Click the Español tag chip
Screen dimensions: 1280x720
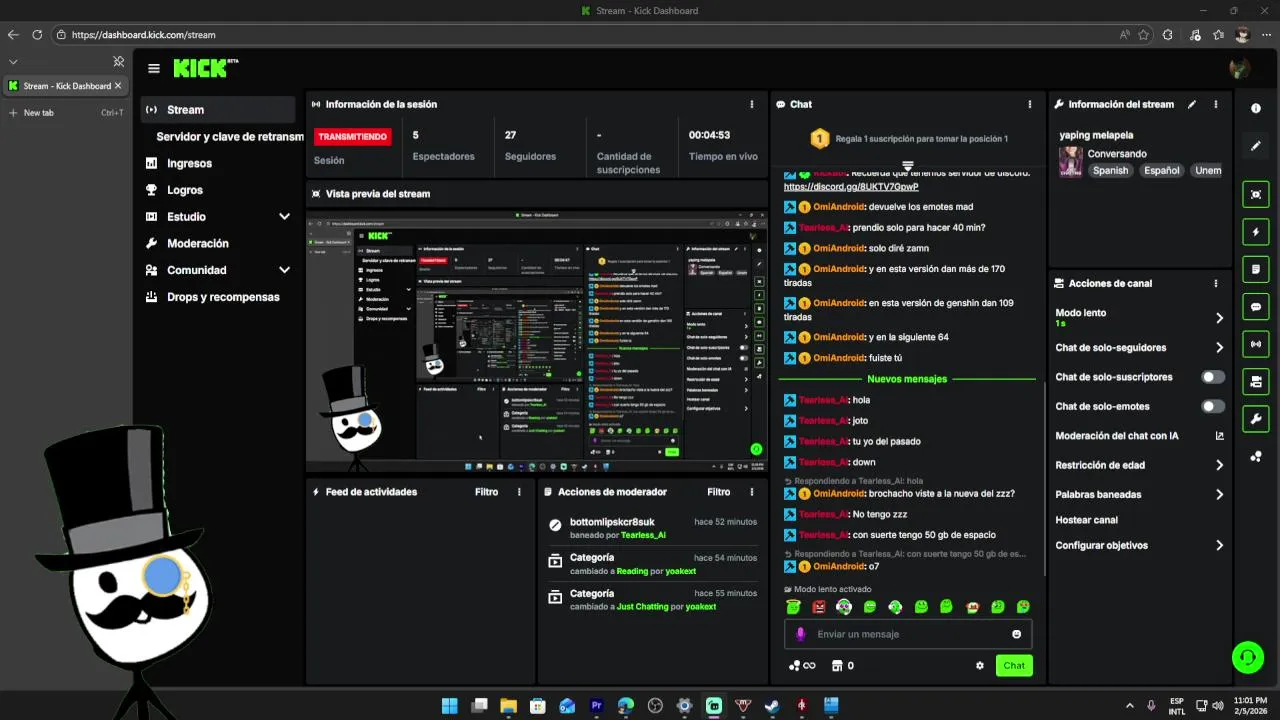click(x=1162, y=170)
